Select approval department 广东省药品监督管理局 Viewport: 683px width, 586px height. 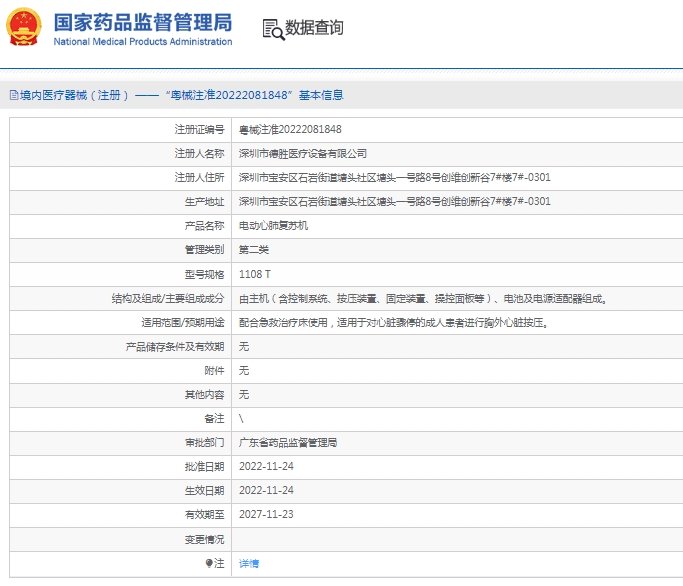coord(288,443)
